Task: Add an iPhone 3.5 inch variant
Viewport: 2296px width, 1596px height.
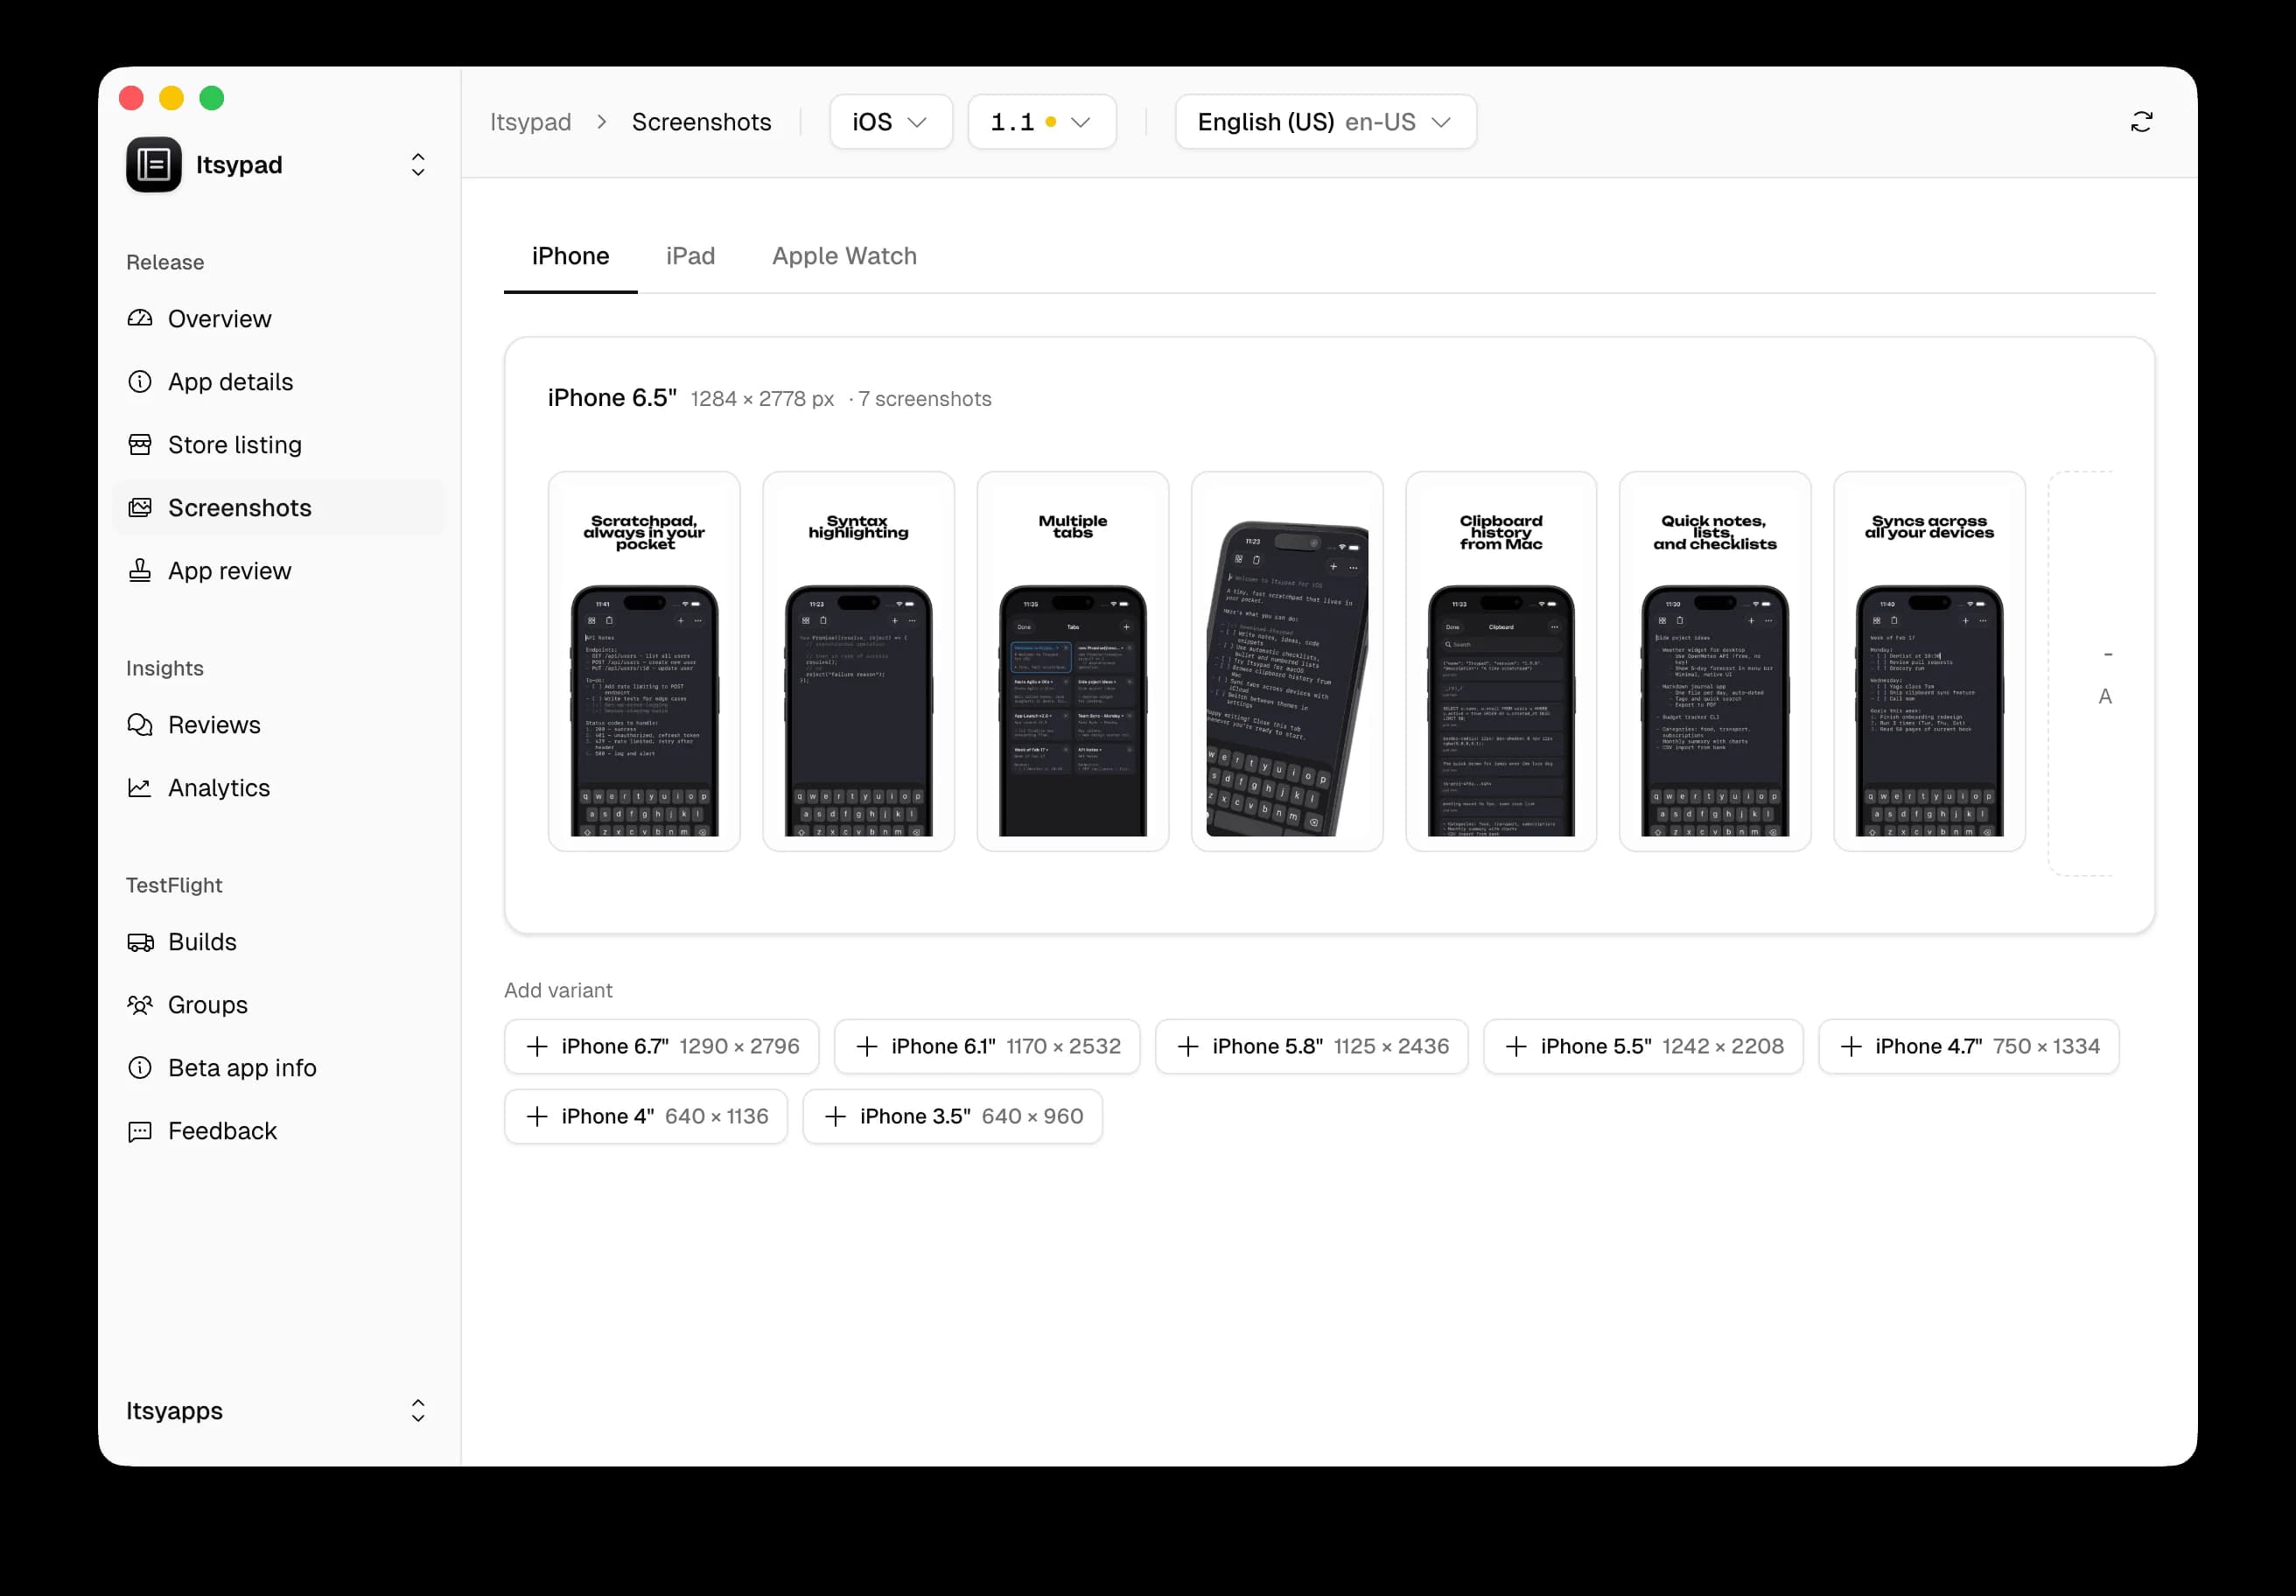Action: click(x=952, y=1116)
